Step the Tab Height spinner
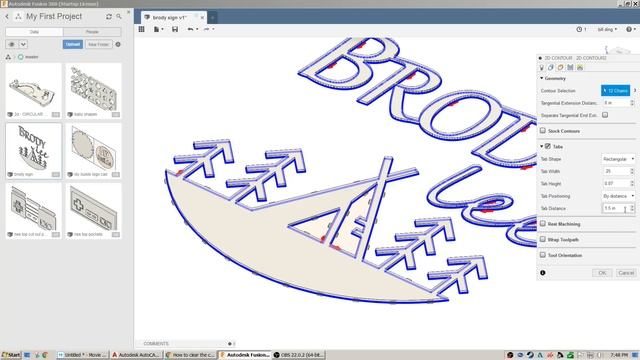640x360 pixels. point(632,183)
